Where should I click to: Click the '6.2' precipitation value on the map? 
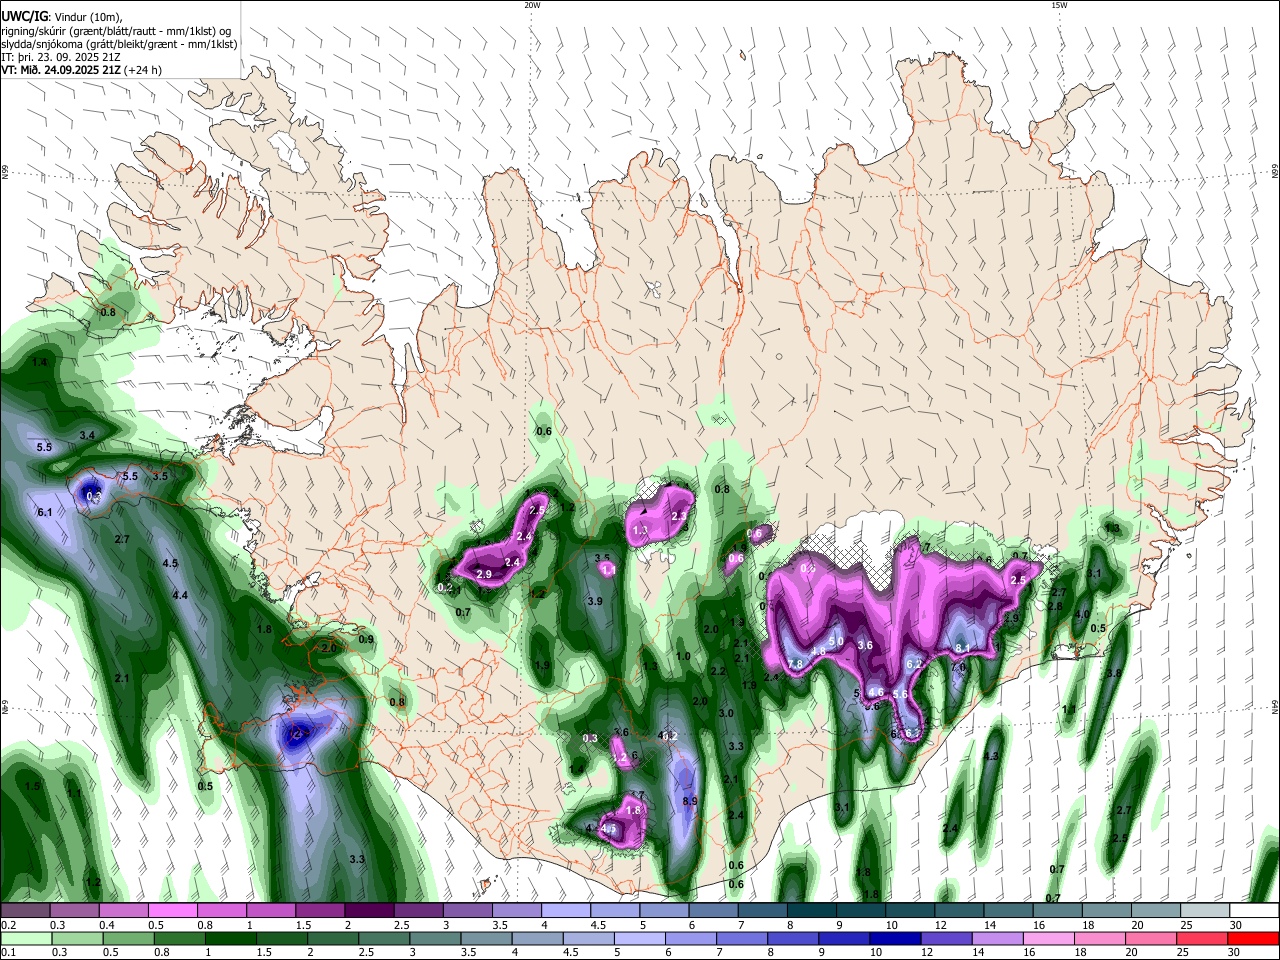[x=913, y=663]
